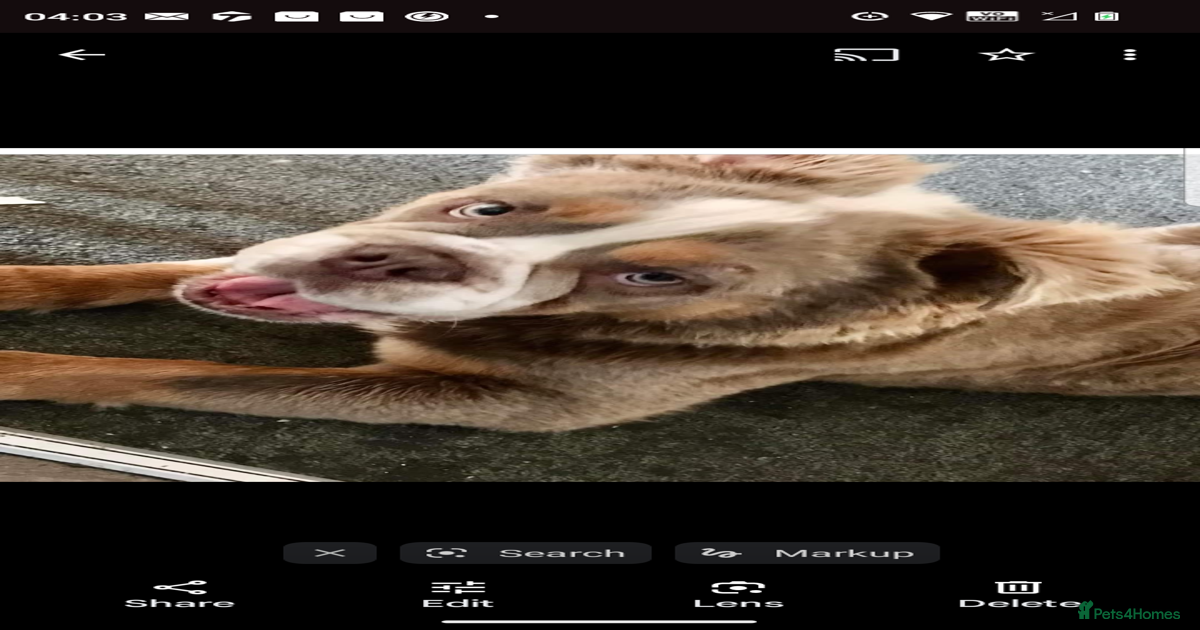The image size is (1200, 630).
Task: Tap the mobile signal strength icon
Action: pyautogui.click(x=1058, y=16)
